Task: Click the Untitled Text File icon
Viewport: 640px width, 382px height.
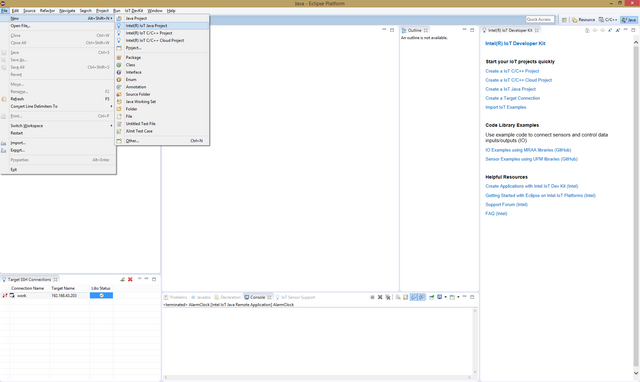Action: point(119,124)
